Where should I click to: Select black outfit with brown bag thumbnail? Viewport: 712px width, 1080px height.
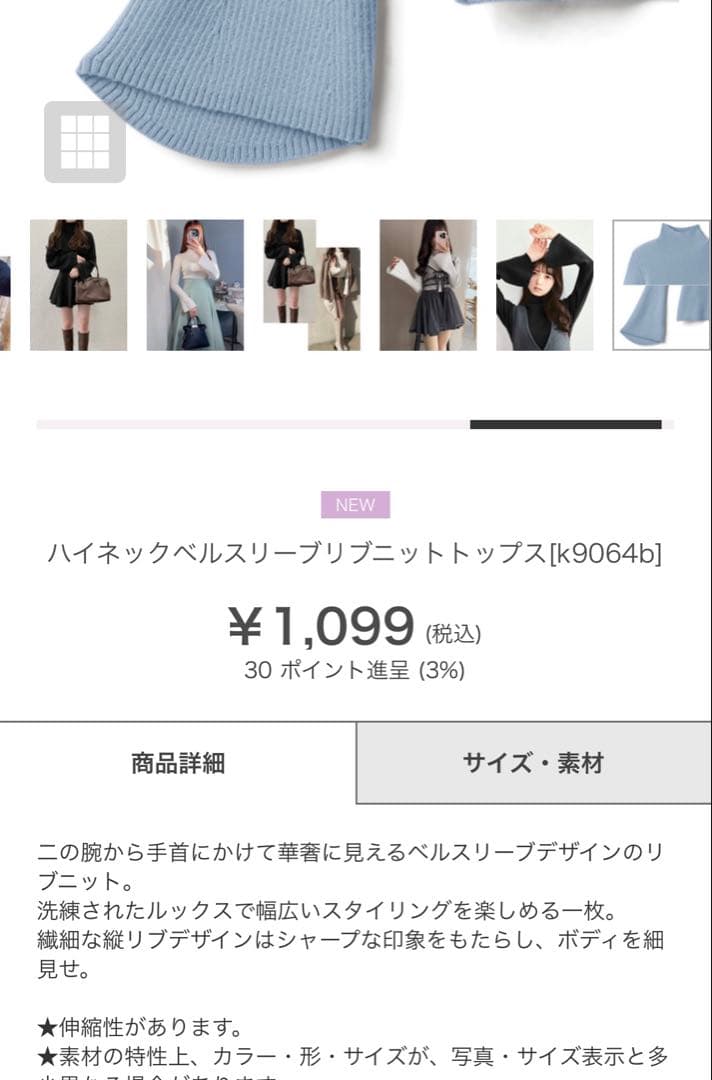(78, 285)
